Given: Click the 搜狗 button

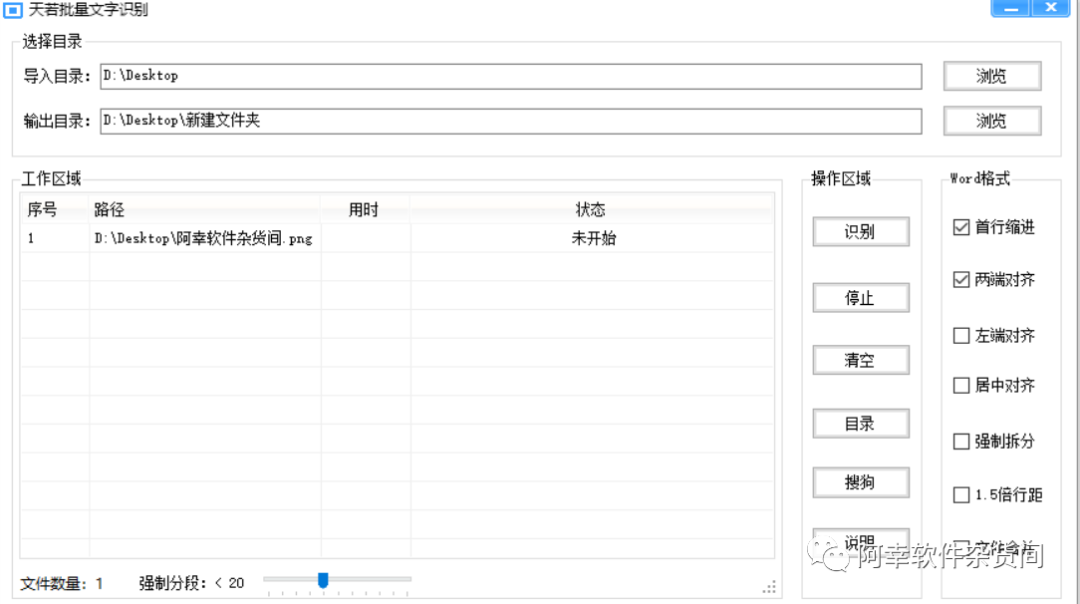Looking at the screenshot, I should 859,482.
